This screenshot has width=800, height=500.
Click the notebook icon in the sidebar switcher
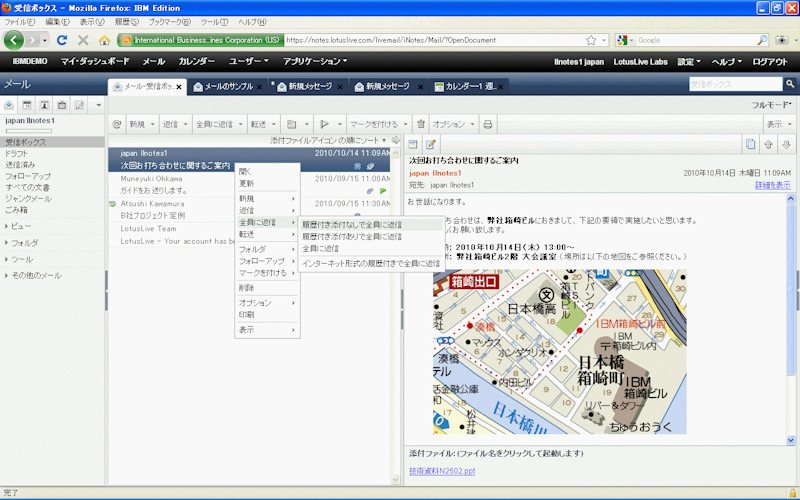coord(79,105)
